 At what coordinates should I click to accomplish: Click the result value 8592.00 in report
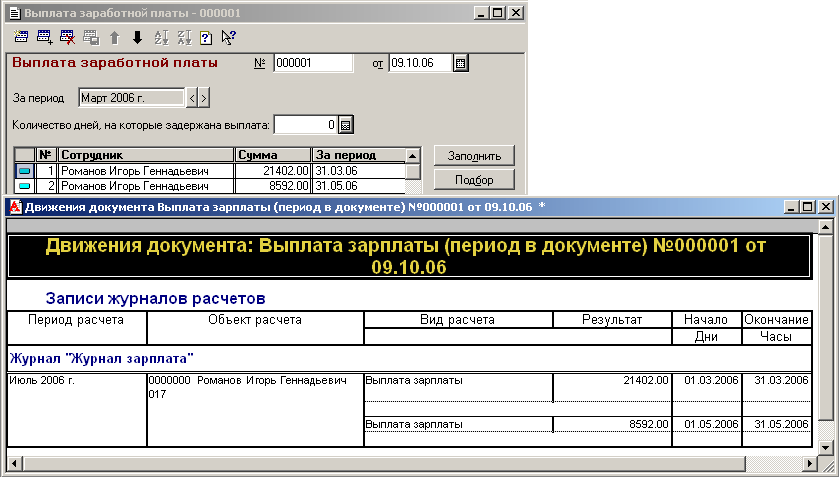click(649, 424)
